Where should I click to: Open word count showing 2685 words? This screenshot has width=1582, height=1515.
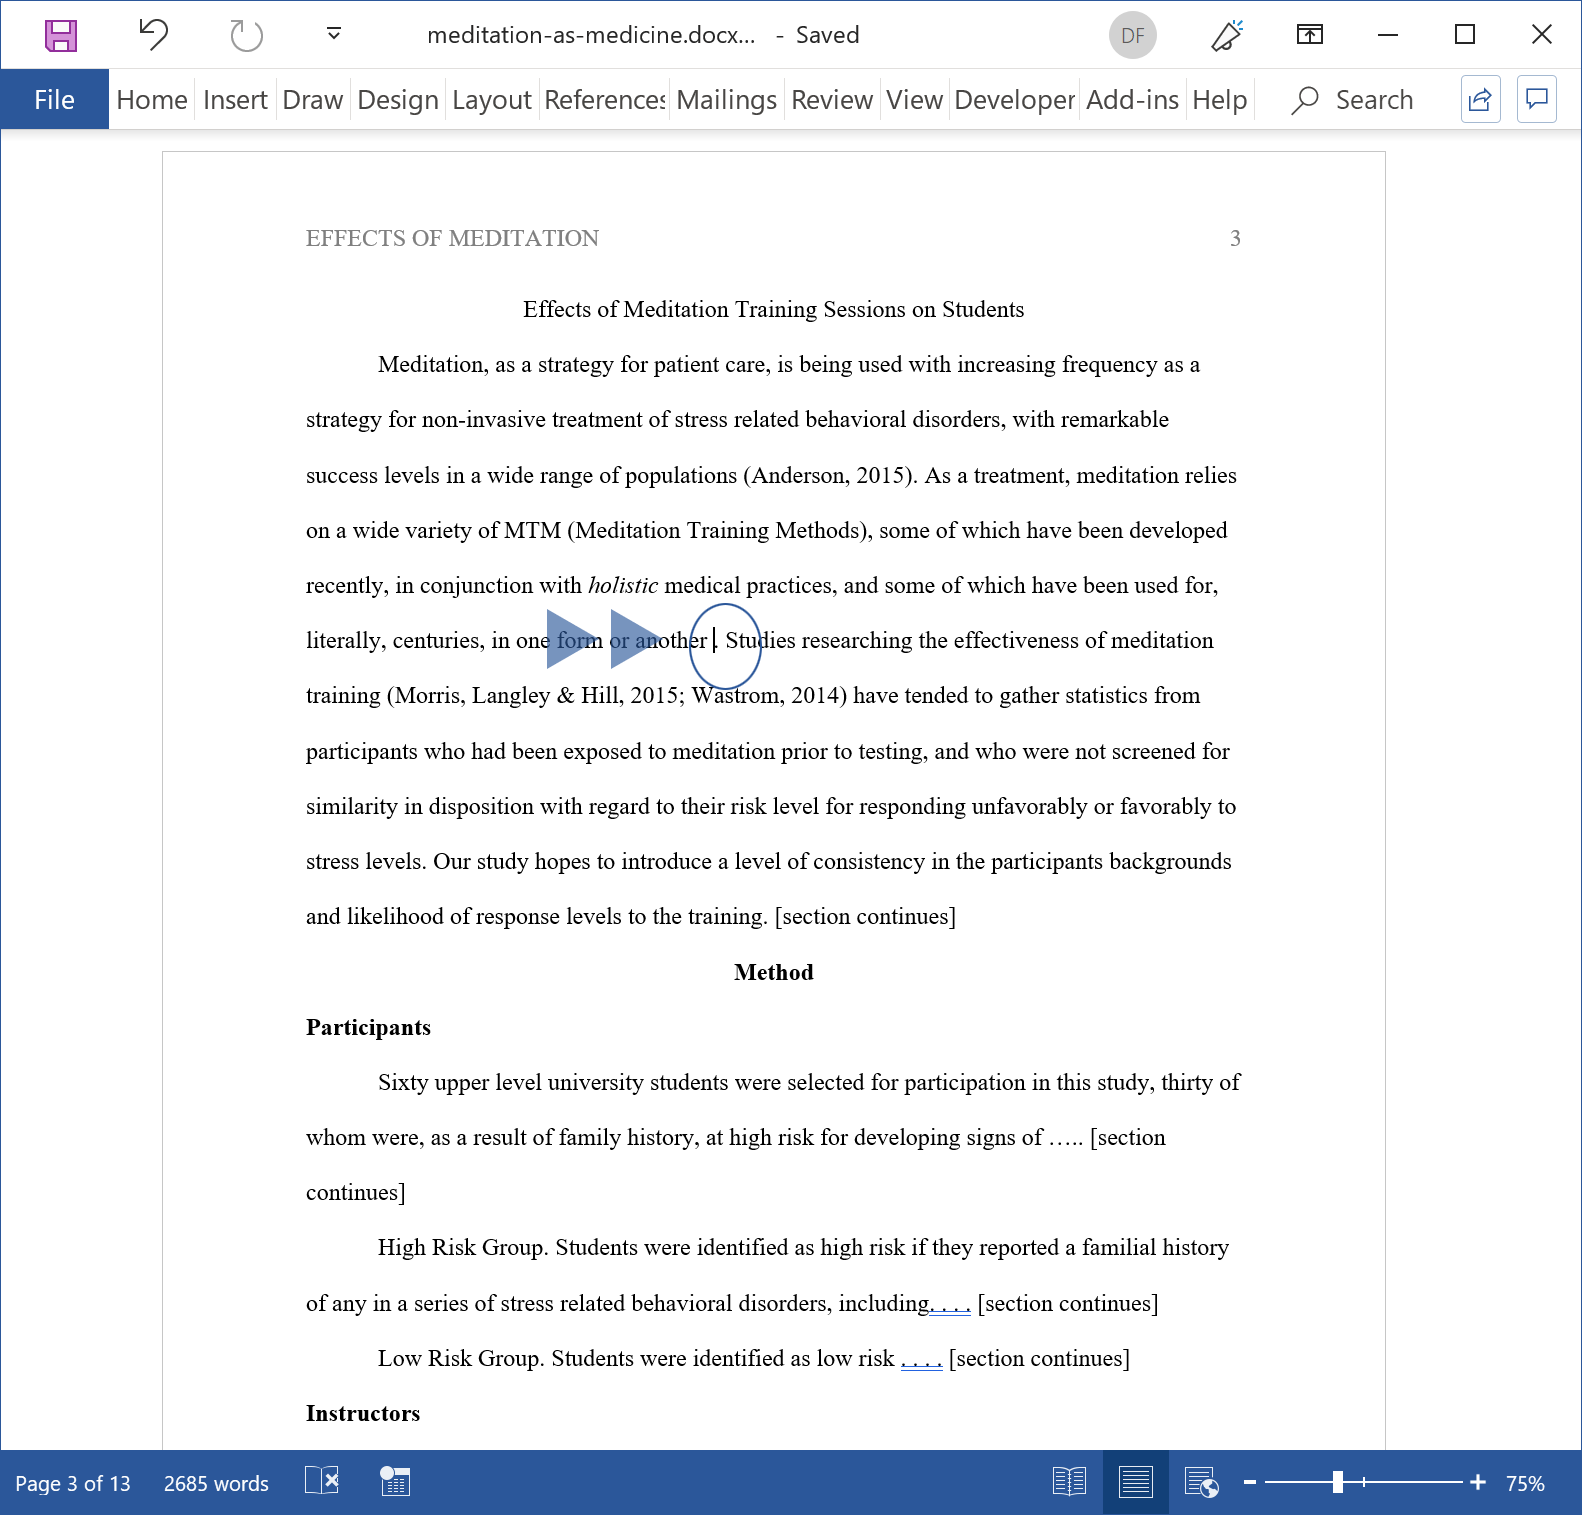216,1483
